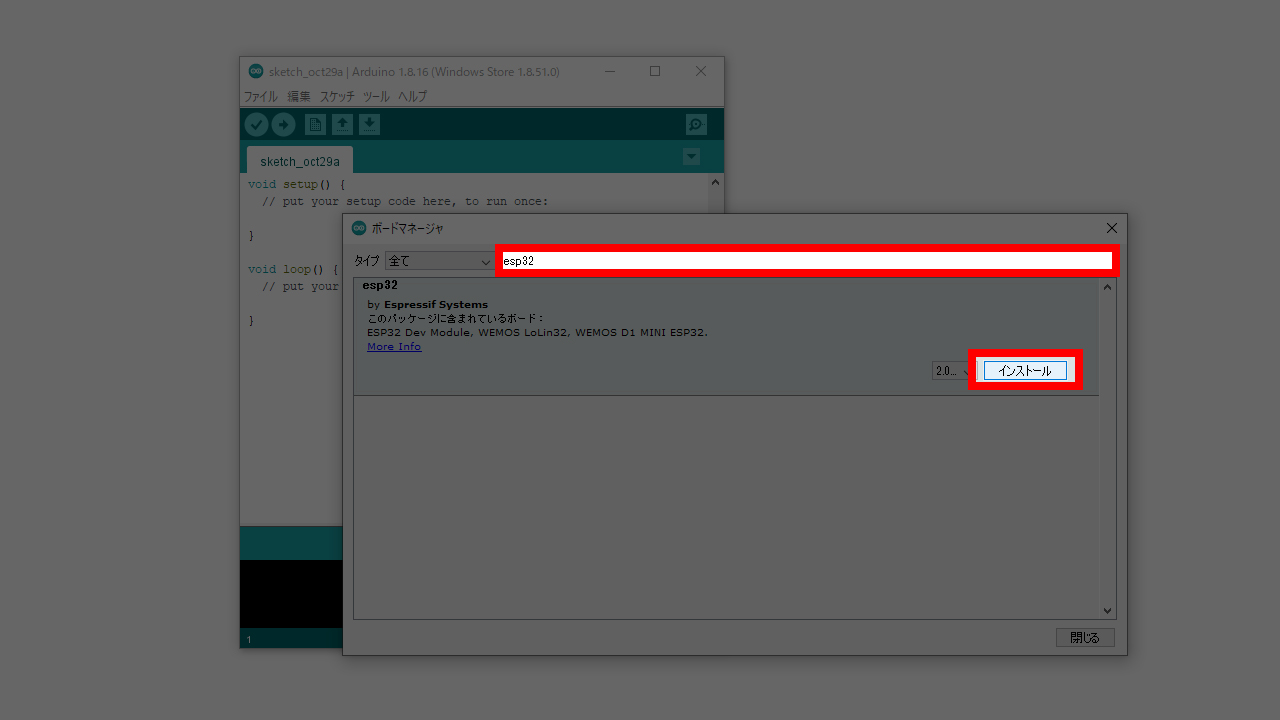Select the sketch_oct29a tab
This screenshot has height=720, width=1280.
pos(300,161)
